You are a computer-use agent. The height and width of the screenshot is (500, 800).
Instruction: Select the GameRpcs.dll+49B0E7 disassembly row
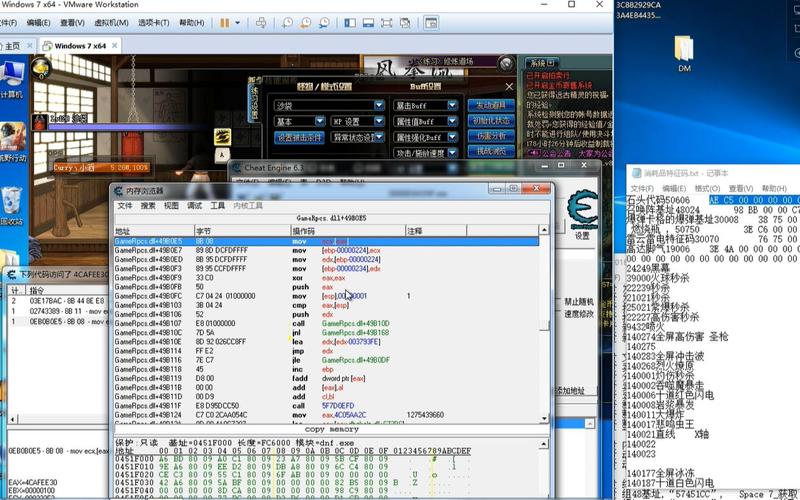click(326, 251)
